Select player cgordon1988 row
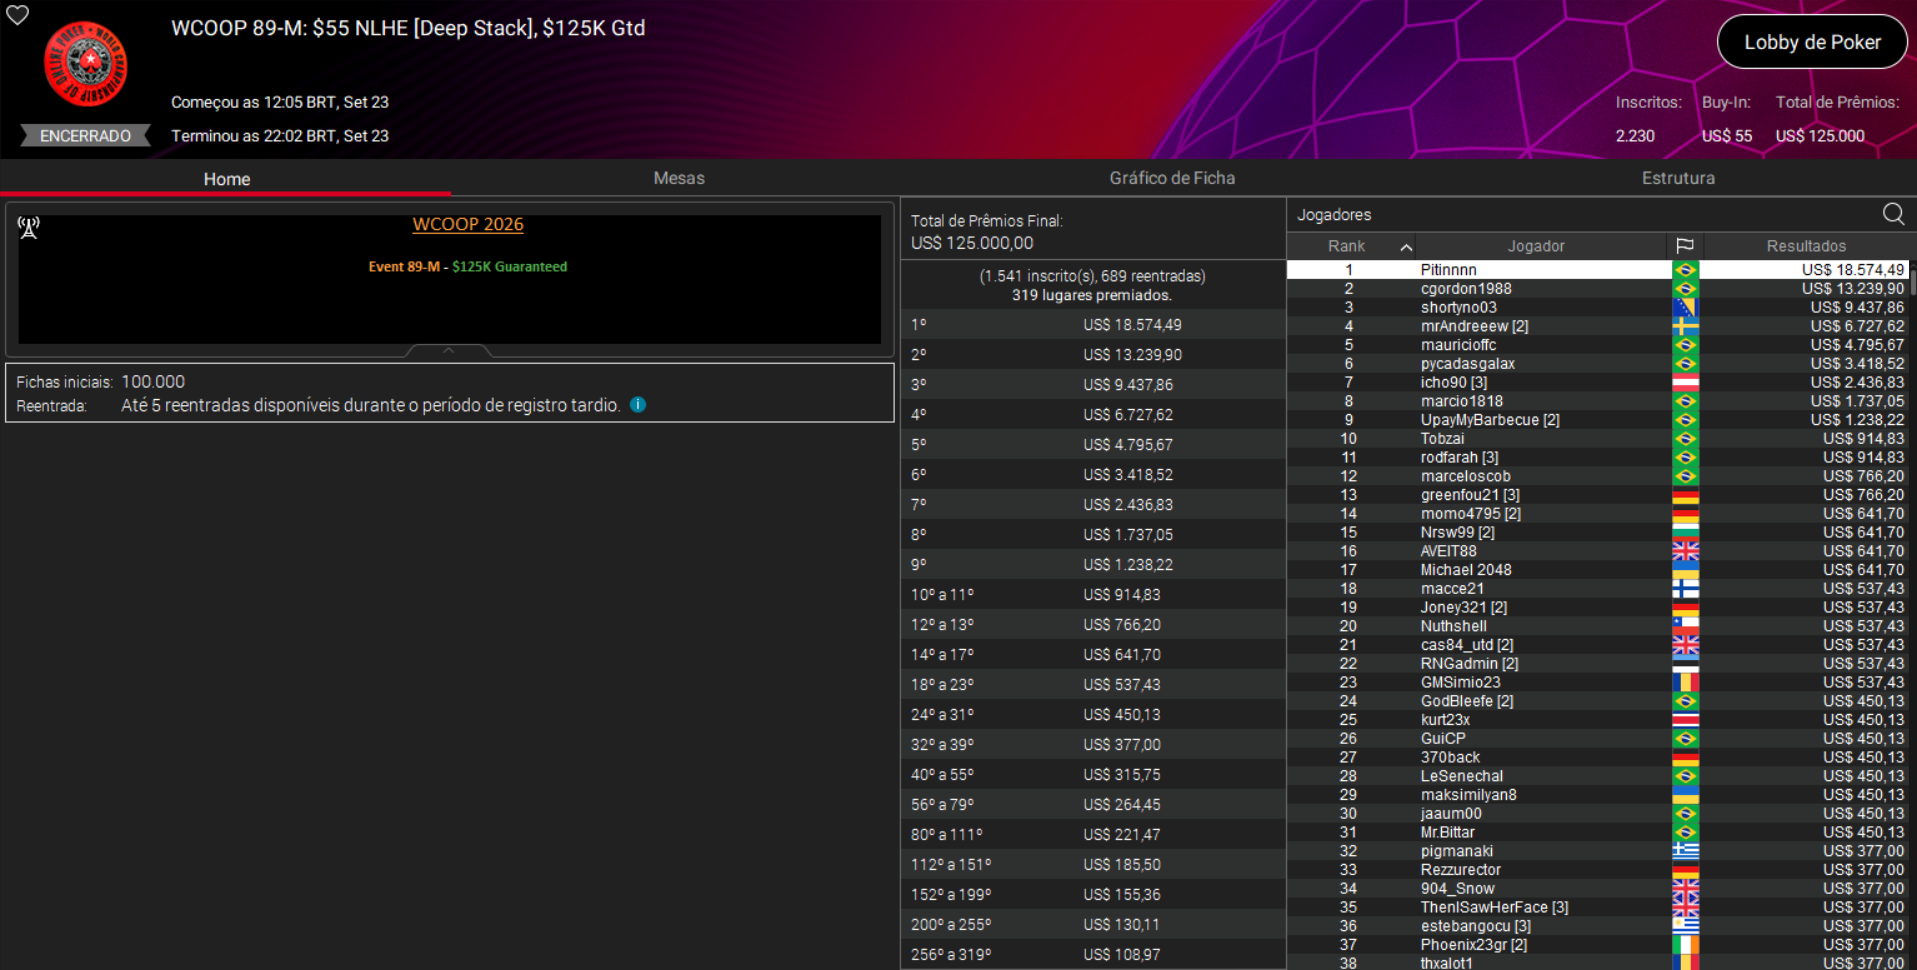The height and width of the screenshot is (970, 1917). [1597, 289]
